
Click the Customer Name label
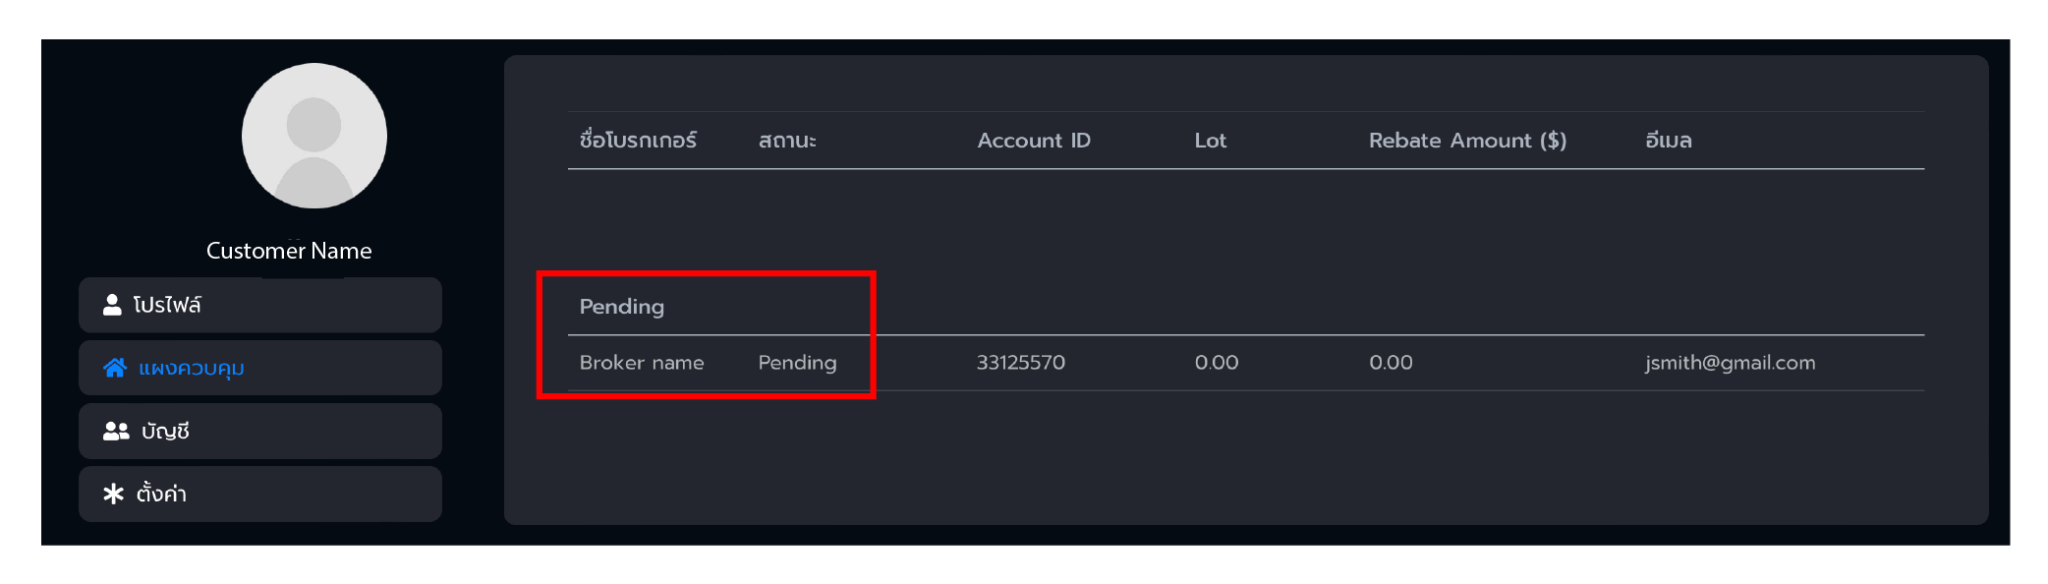pyautogui.click(x=288, y=250)
